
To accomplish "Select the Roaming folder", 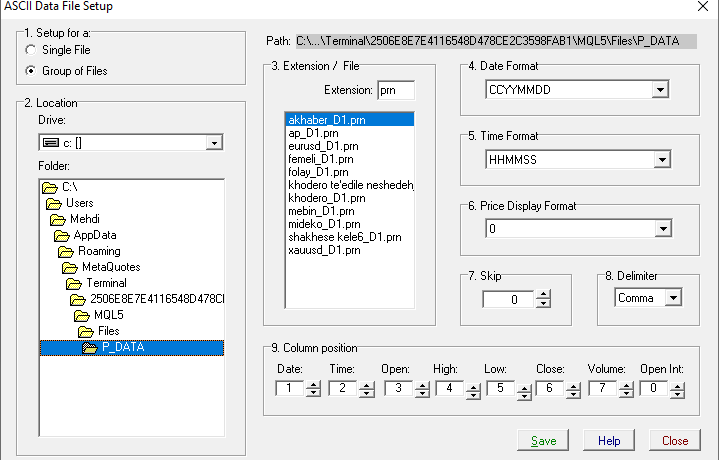I will [x=89, y=251].
